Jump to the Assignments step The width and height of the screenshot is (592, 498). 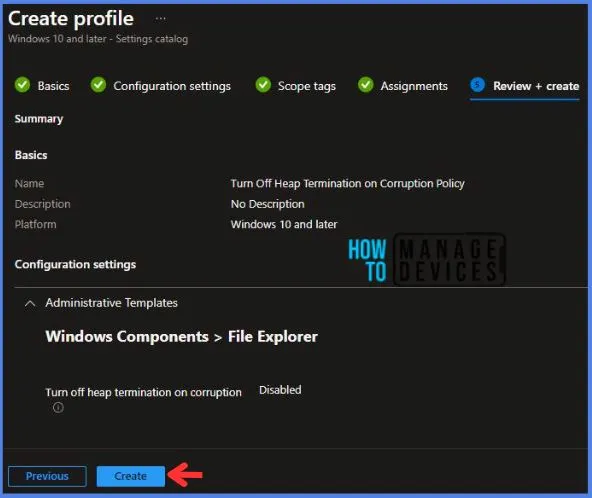click(414, 86)
